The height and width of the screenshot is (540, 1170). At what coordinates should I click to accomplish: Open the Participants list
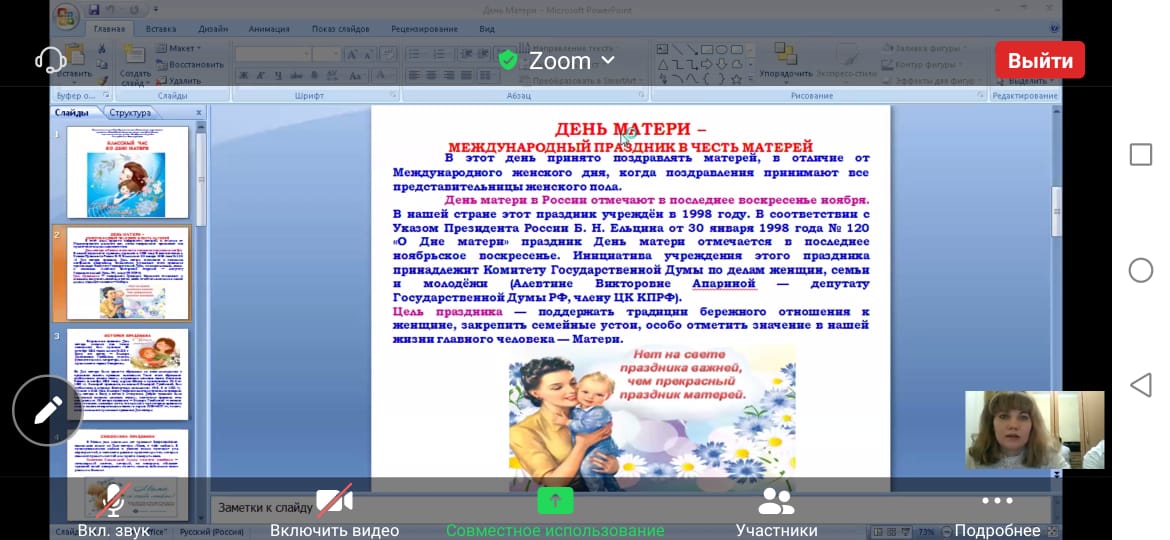776,510
